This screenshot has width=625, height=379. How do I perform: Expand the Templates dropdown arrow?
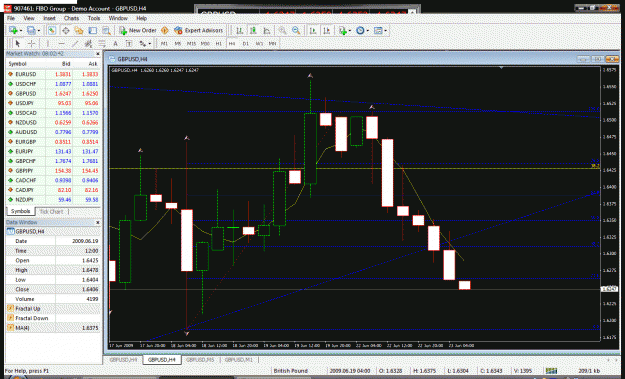point(385,31)
